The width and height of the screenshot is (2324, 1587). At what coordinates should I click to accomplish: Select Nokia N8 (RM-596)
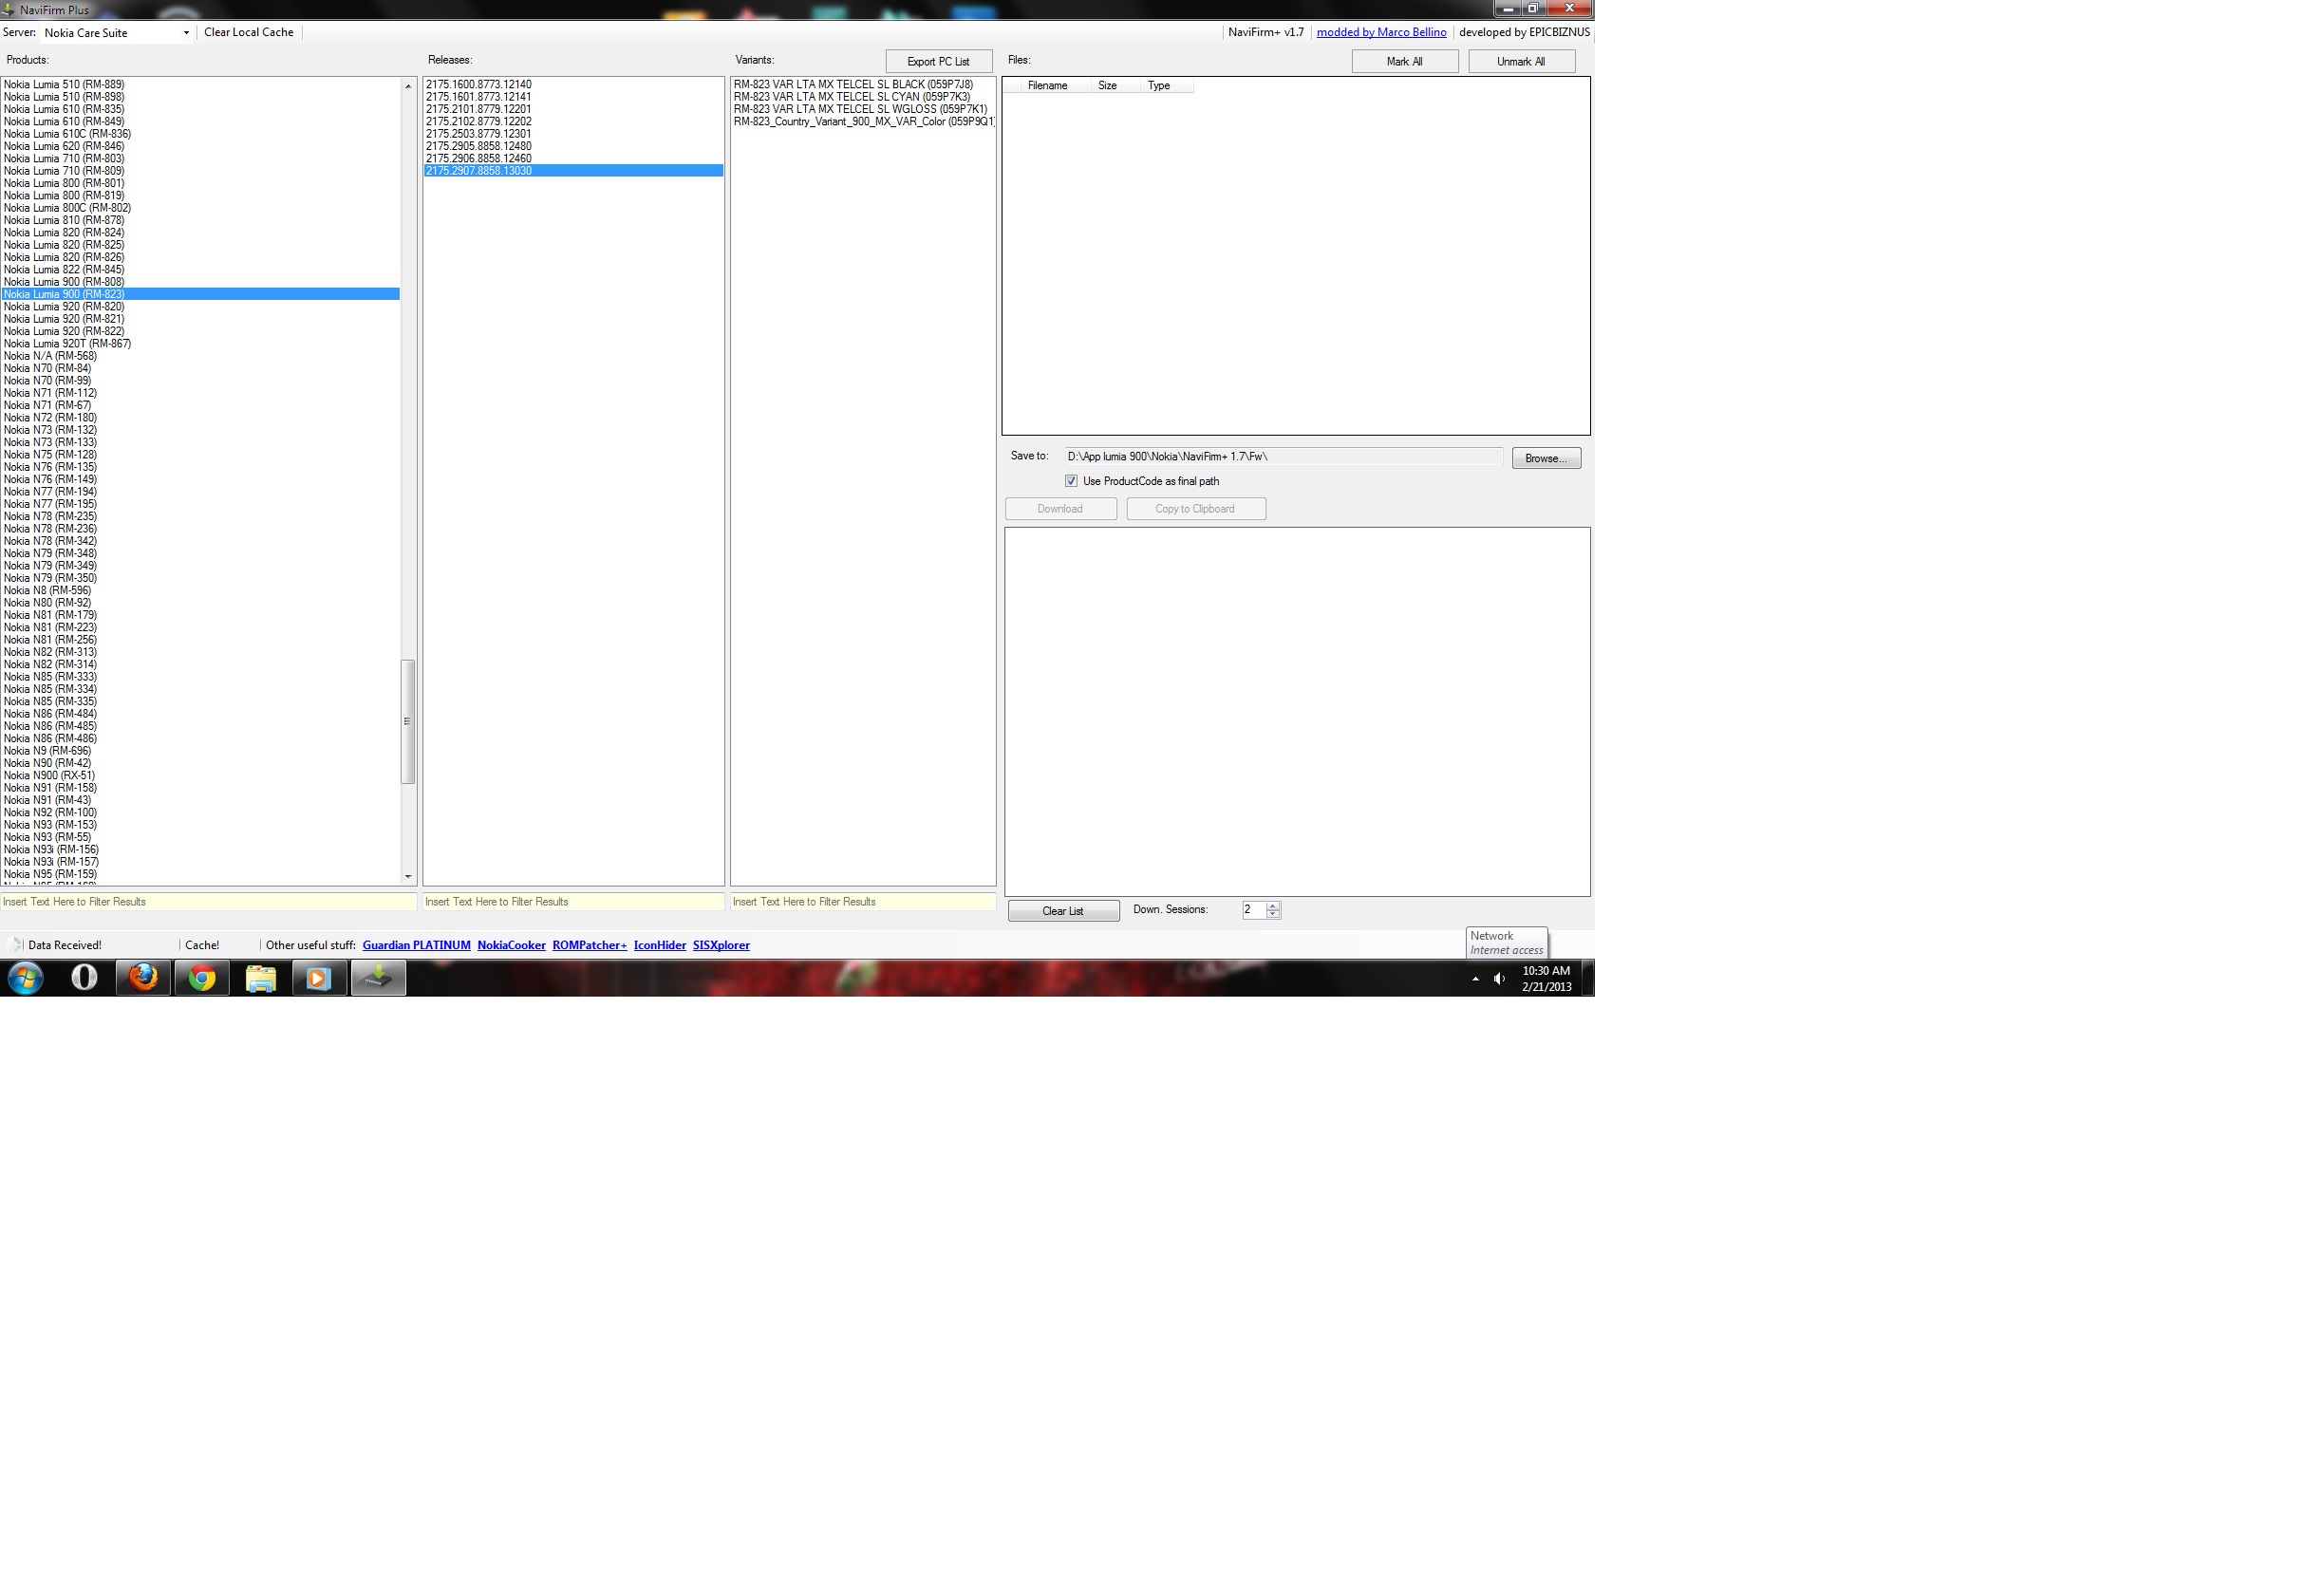[201, 591]
